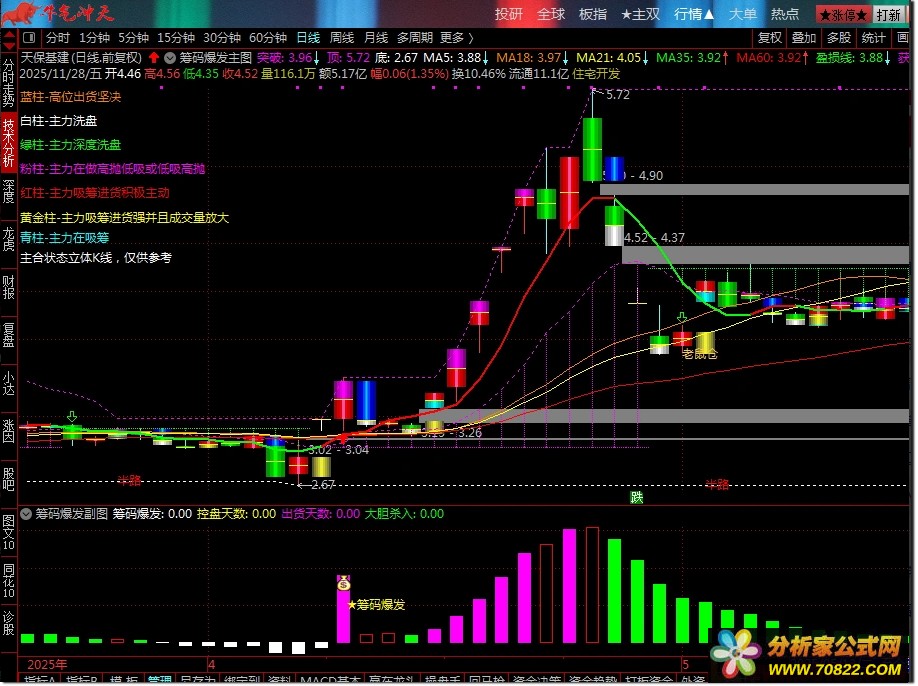The image size is (918, 686).
Task: Open the 深度 sidebar tab
Action: (x=9, y=191)
